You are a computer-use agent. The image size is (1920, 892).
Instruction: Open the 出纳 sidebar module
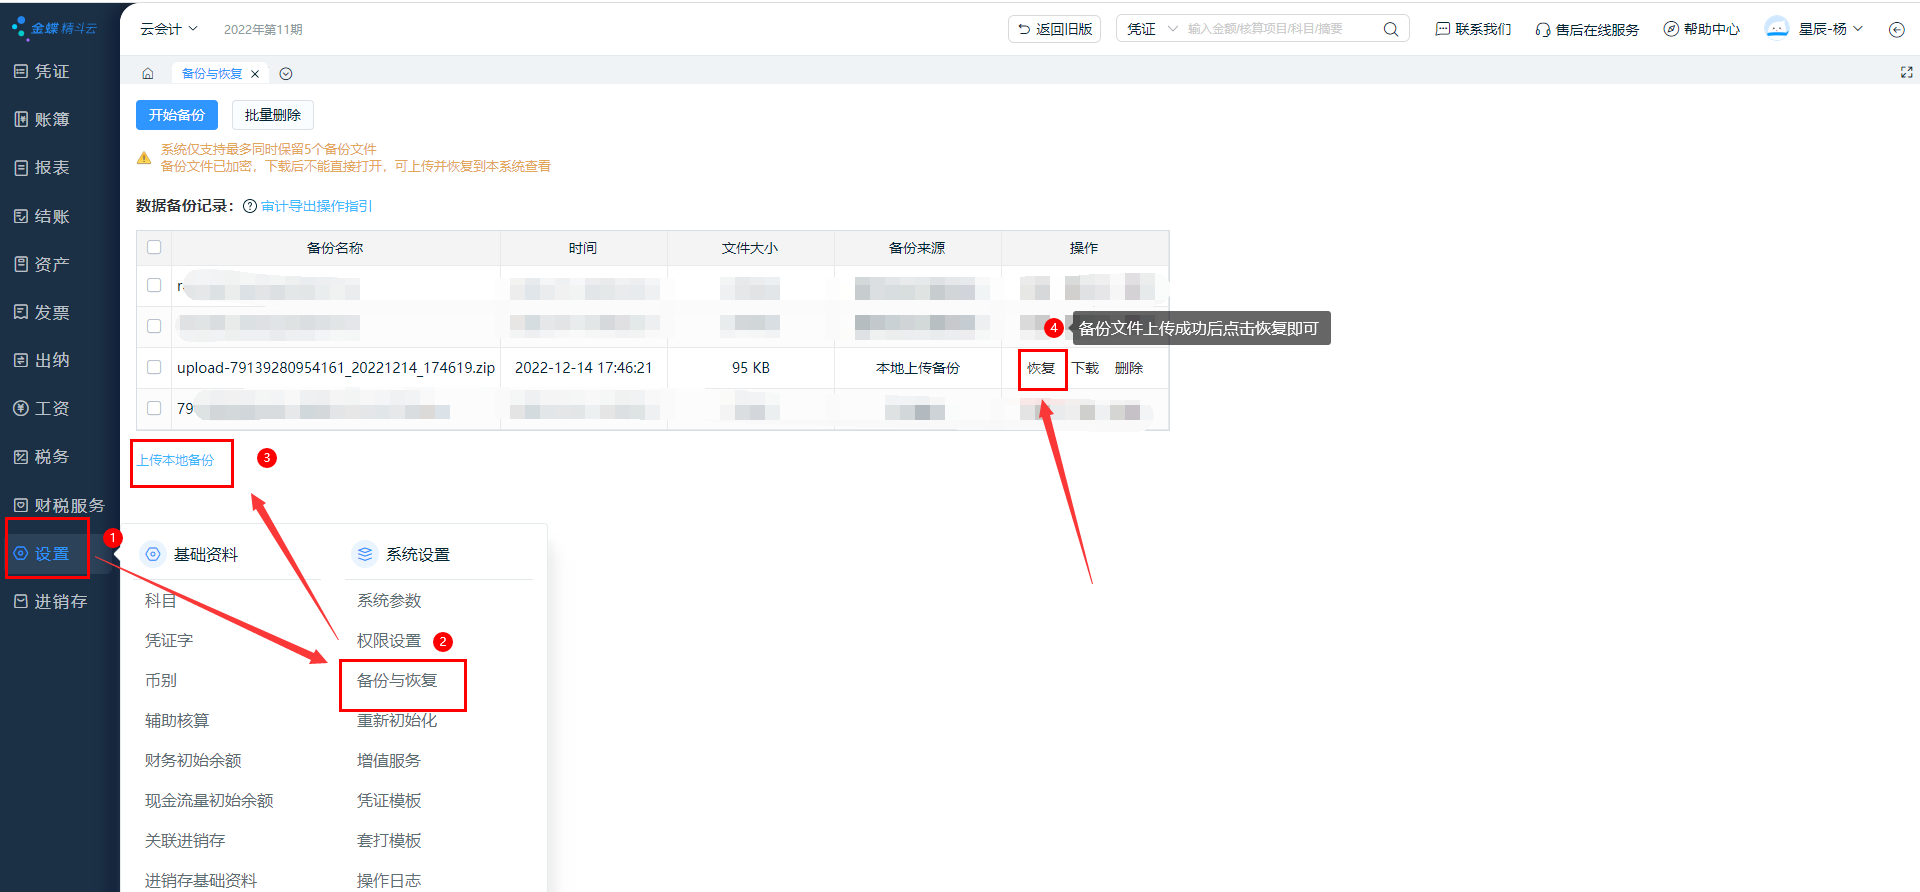pyautogui.click(x=42, y=361)
